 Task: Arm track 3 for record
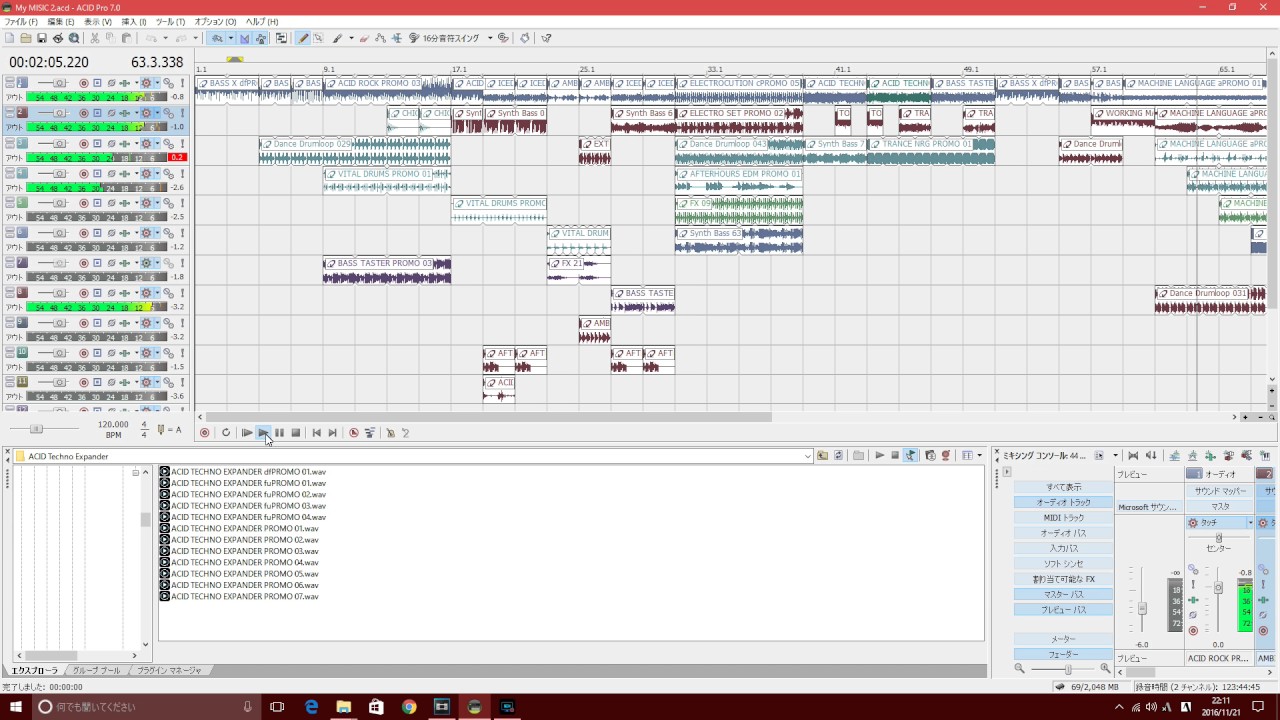point(84,143)
